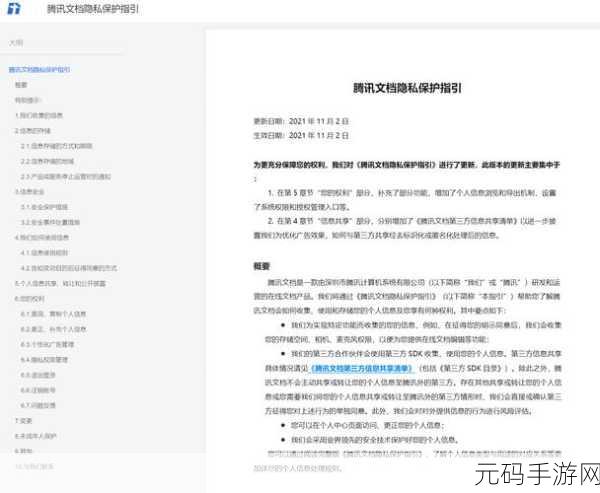Jump to 概要 in the outline
Viewport: 600px width, 493px height.
[21, 85]
